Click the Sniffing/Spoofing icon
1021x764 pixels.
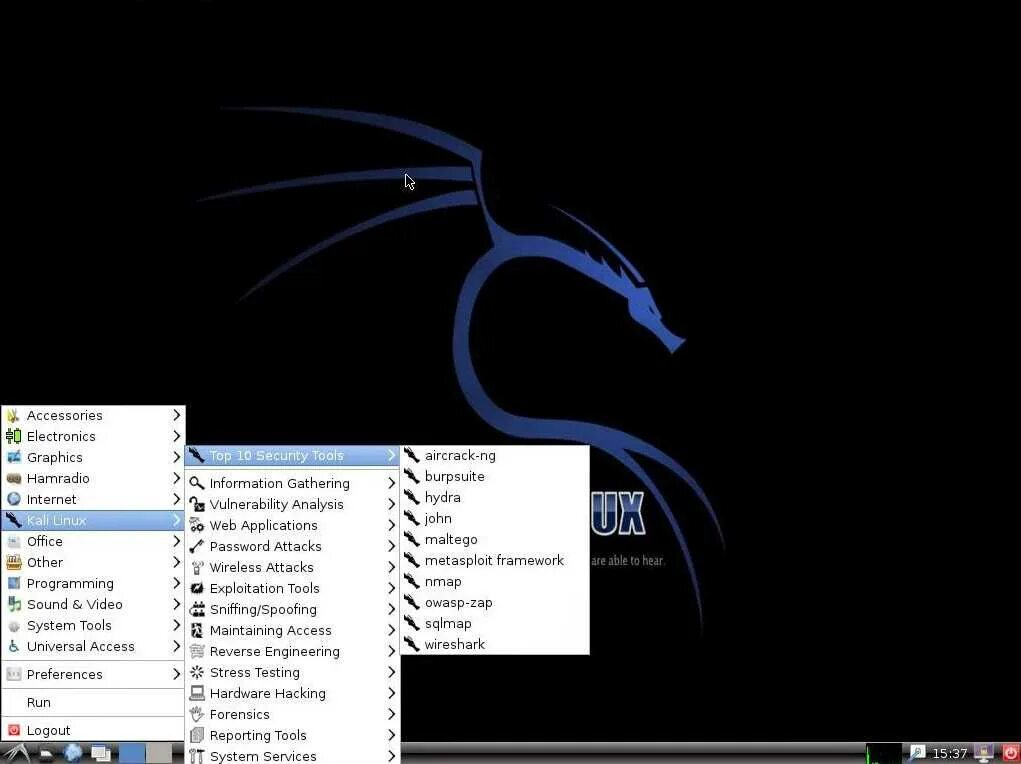pos(197,609)
